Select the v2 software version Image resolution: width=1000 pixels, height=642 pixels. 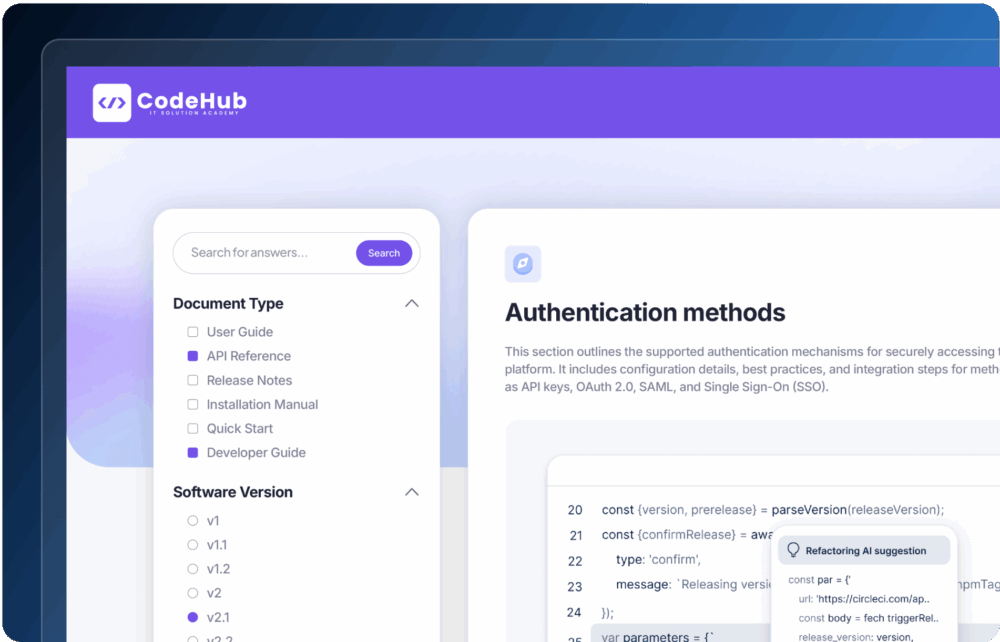click(192, 592)
